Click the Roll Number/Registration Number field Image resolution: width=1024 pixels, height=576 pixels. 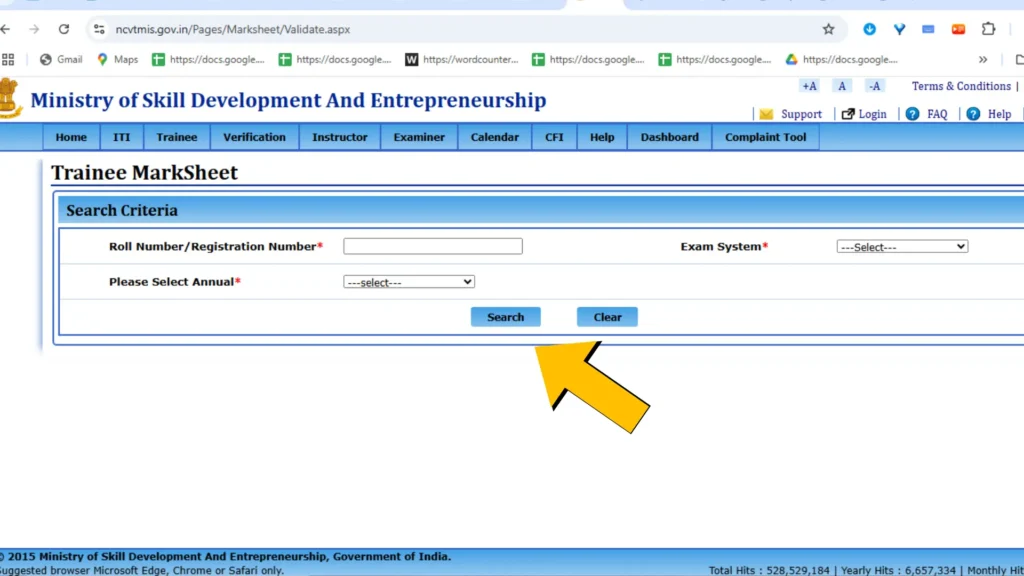[x=432, y=246]
